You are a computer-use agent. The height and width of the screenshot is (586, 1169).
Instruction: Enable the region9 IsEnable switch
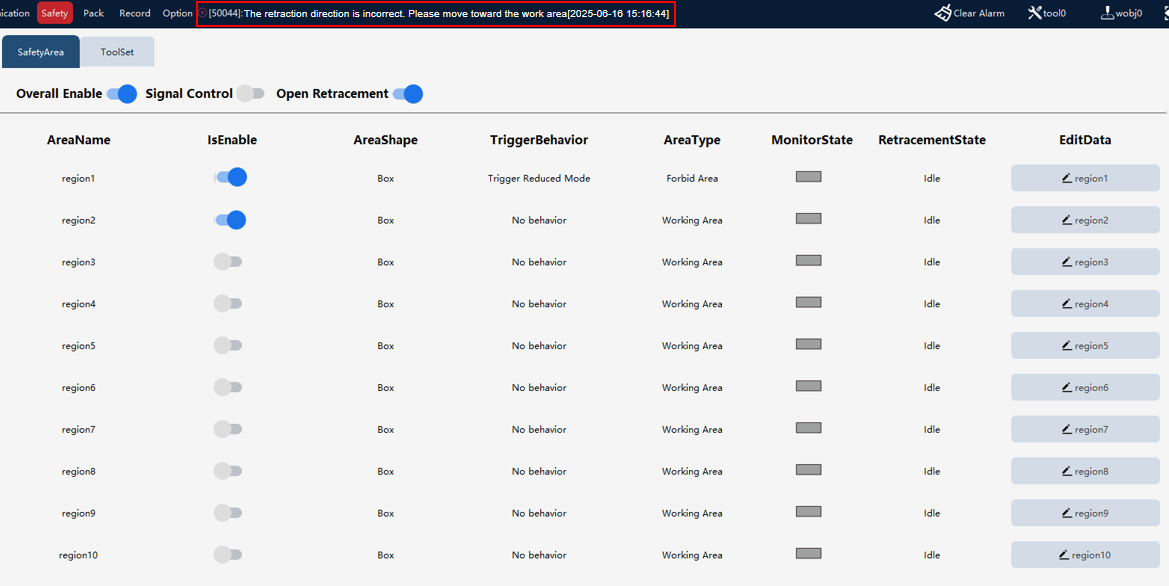pyautogui.click(x=228, y=512)
